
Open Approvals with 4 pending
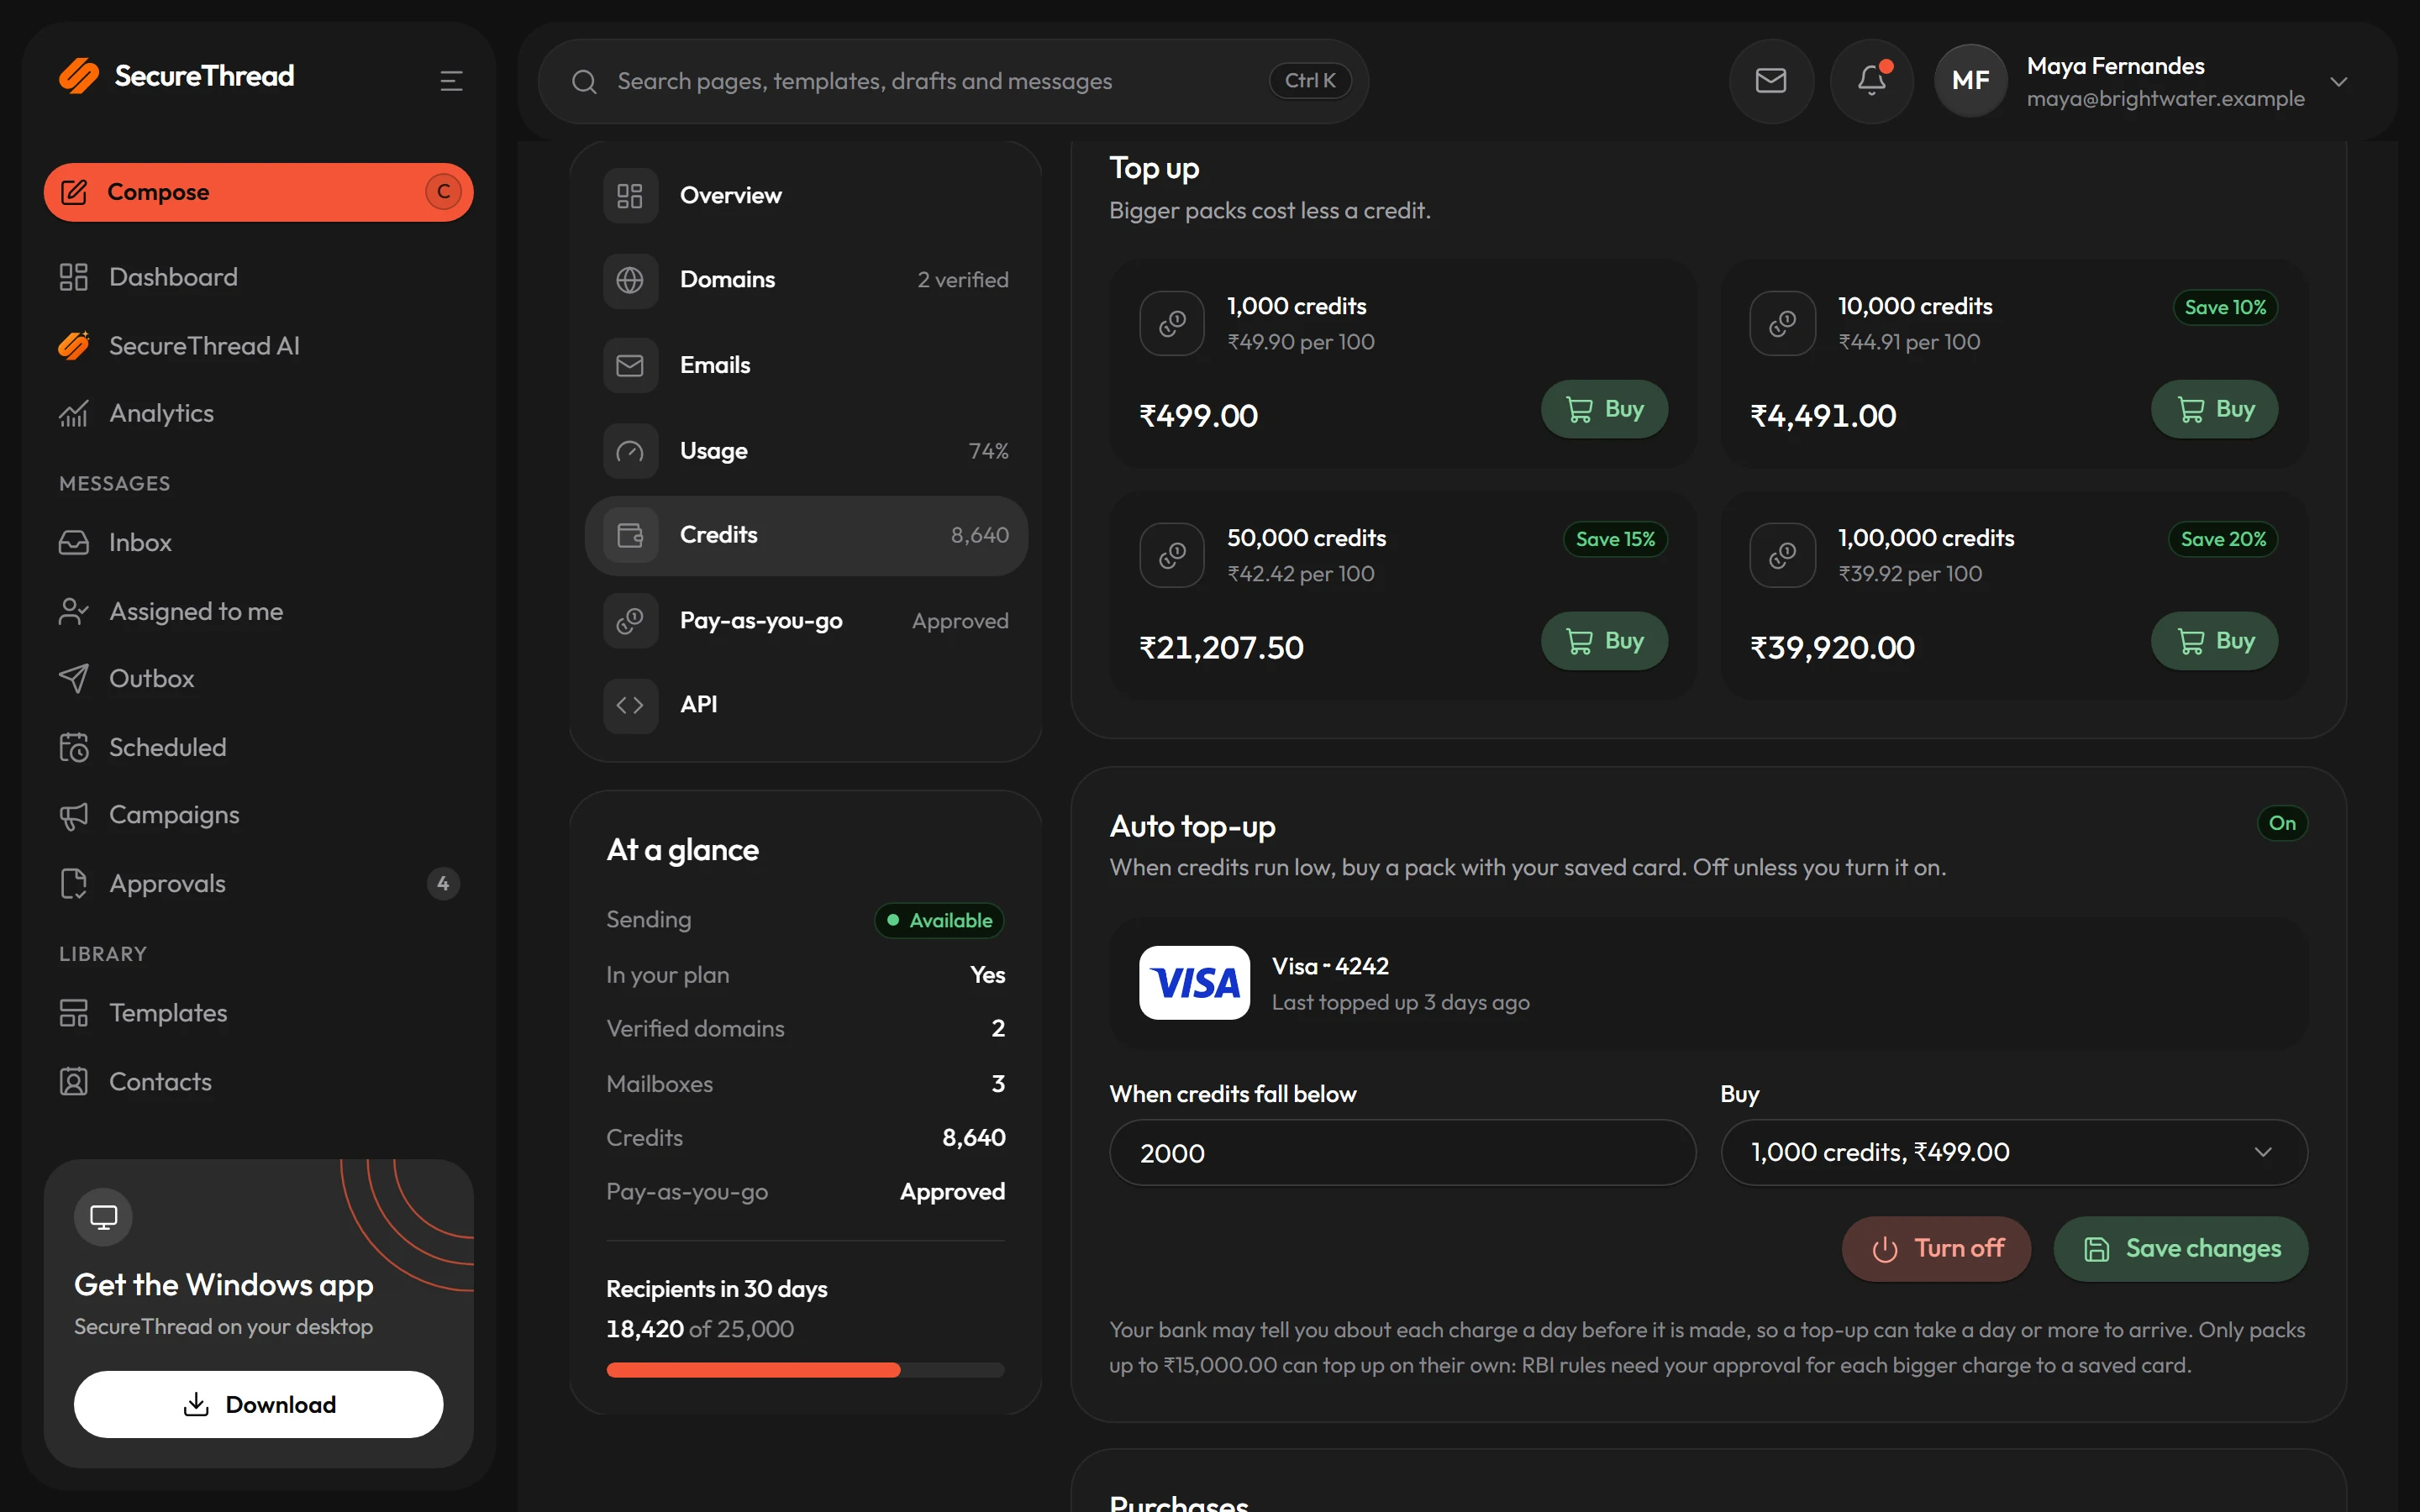pyautogui.click(x=258, y=883)
